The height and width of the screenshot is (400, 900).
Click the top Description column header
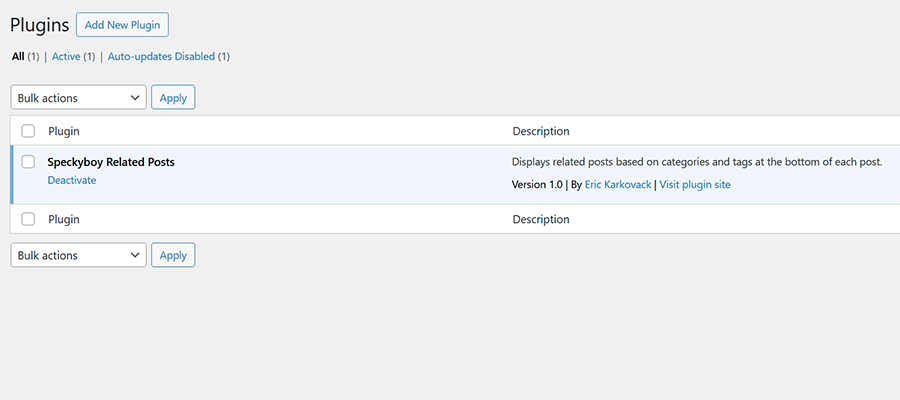click(541, 131)
